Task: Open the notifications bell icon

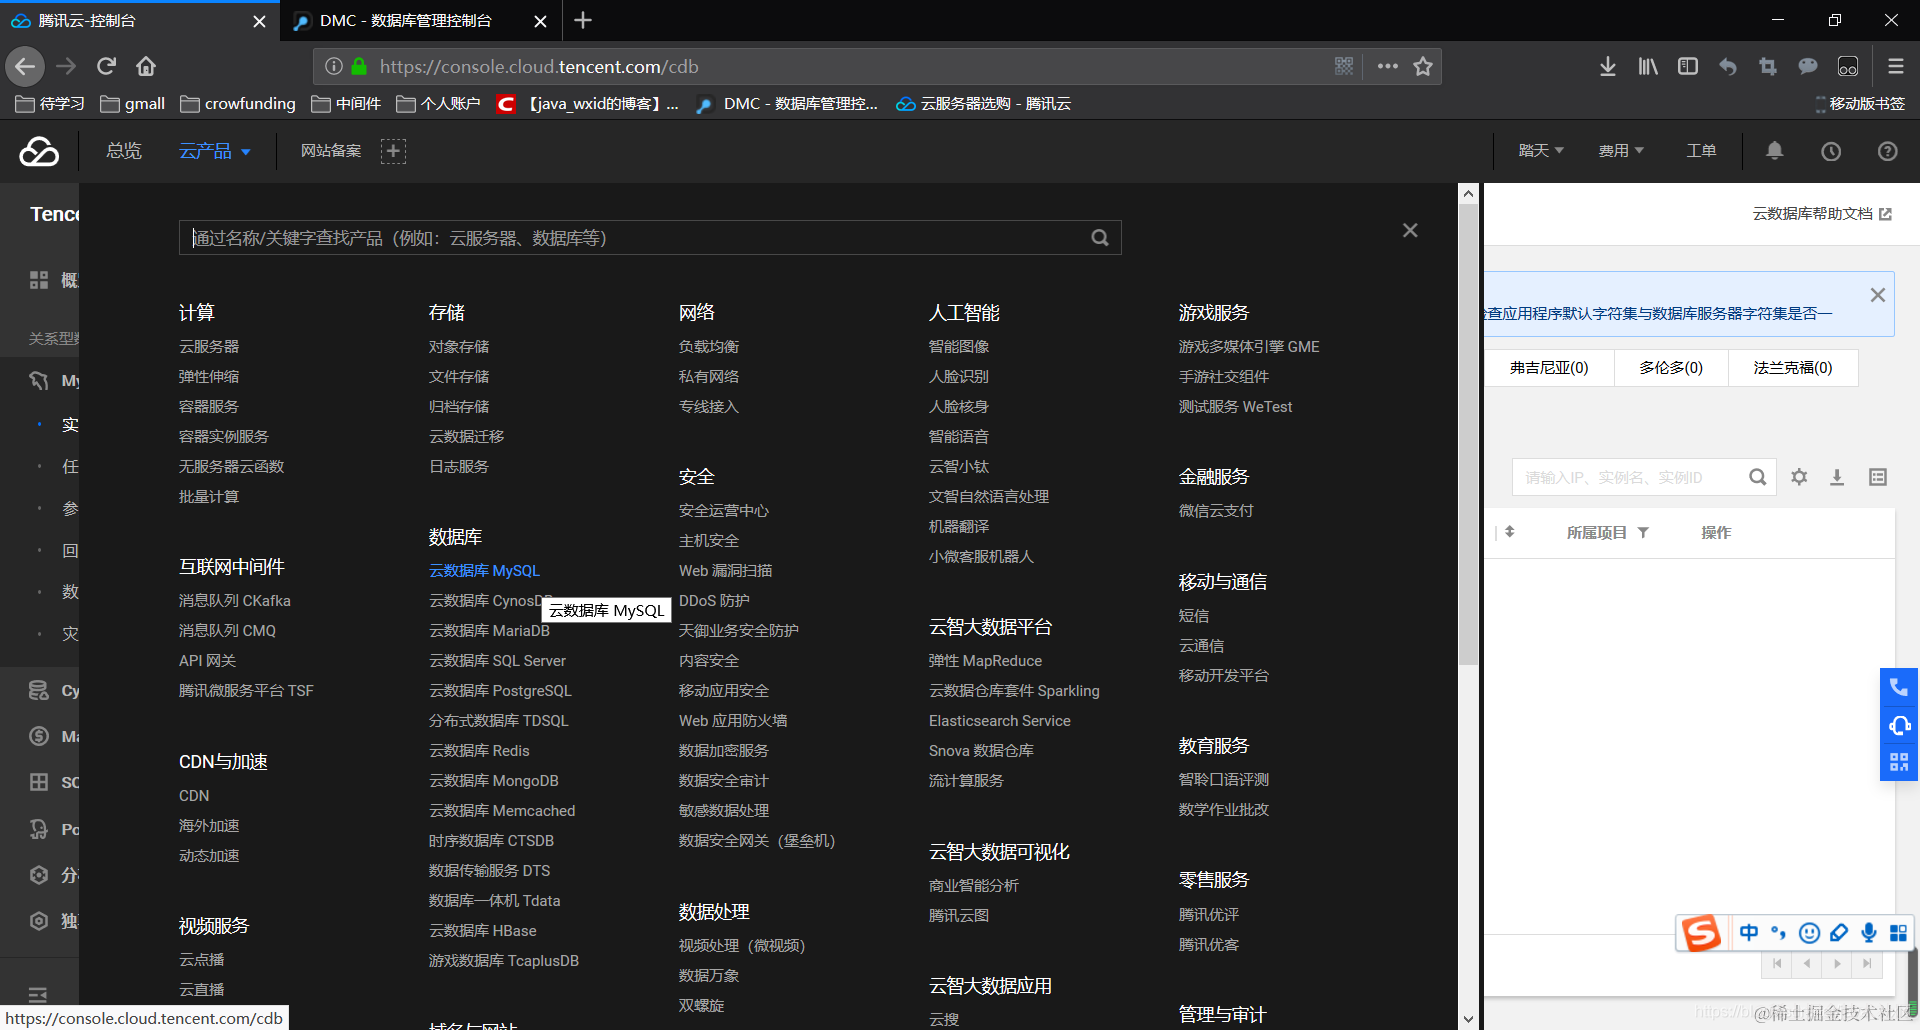Action: click(x=1774, y=151)
